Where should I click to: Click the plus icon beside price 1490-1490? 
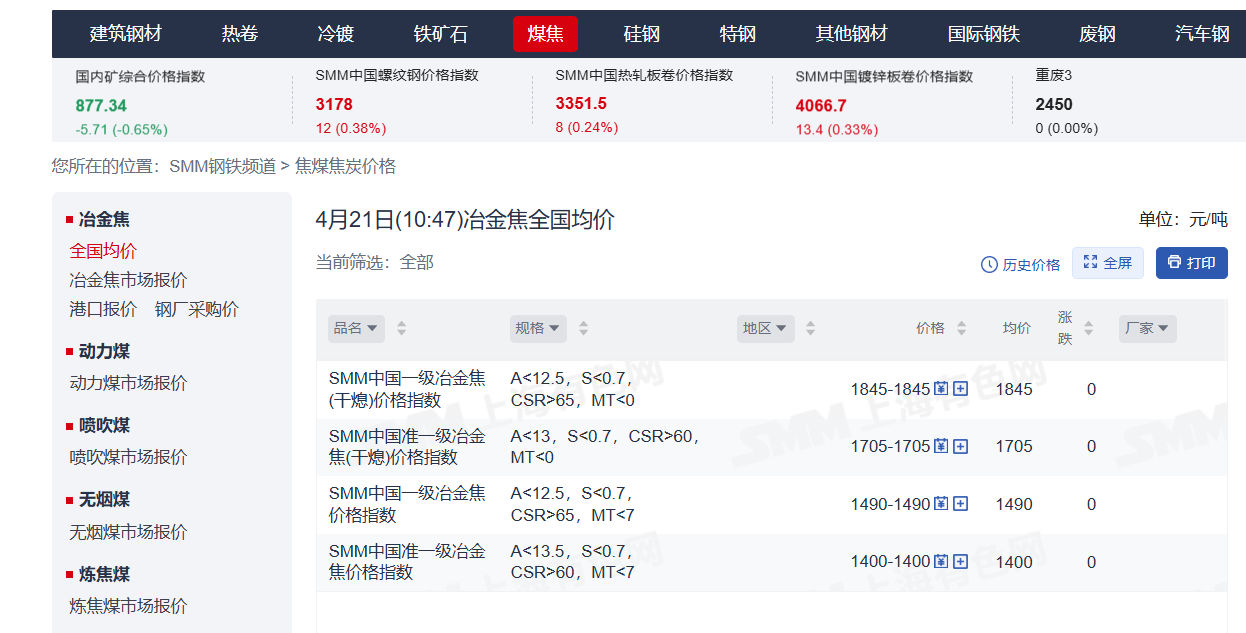click(961, 504)
